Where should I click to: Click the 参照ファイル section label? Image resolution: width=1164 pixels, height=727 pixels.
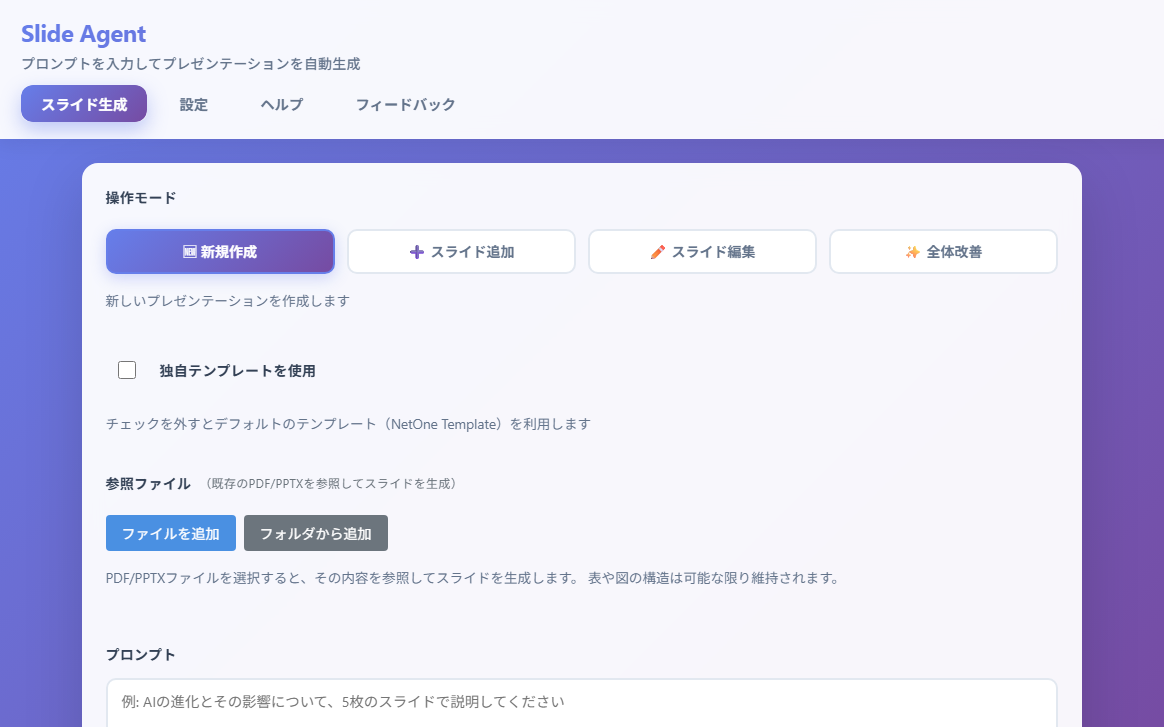click(x=148, y=484)
